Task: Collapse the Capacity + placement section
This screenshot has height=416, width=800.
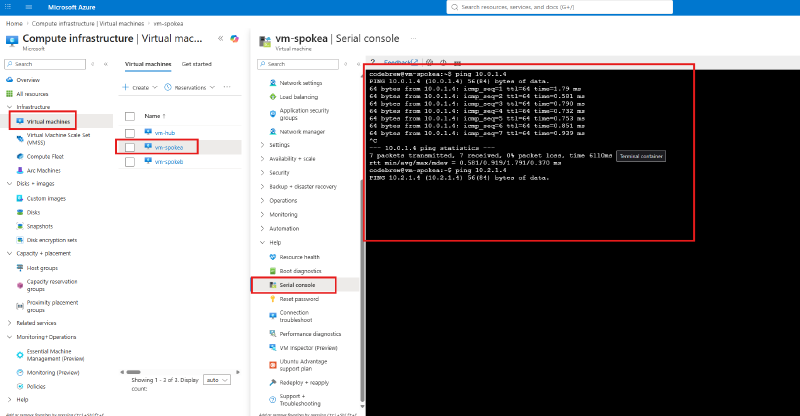Action: 9,253
